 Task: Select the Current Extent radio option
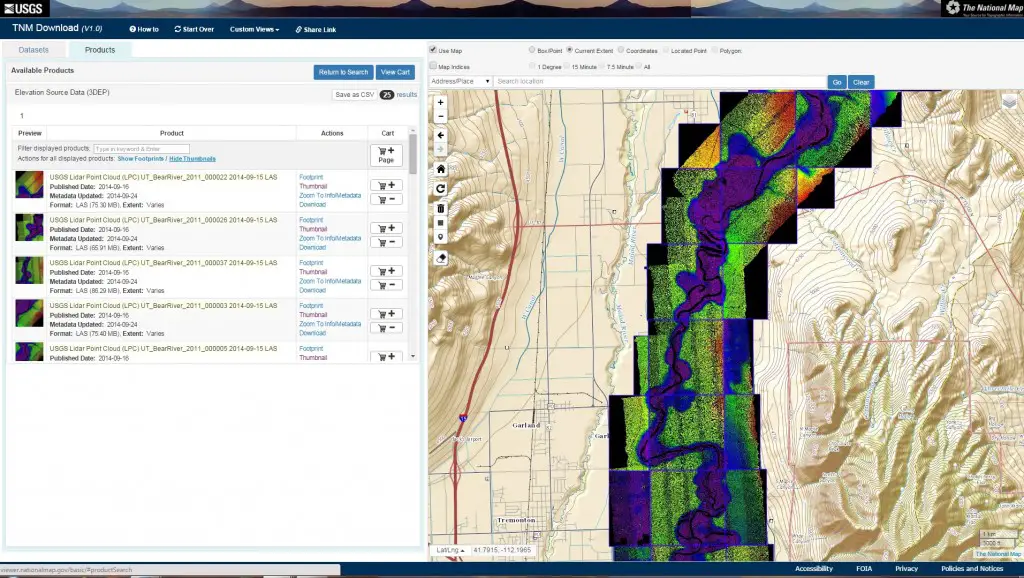[569, 50]
